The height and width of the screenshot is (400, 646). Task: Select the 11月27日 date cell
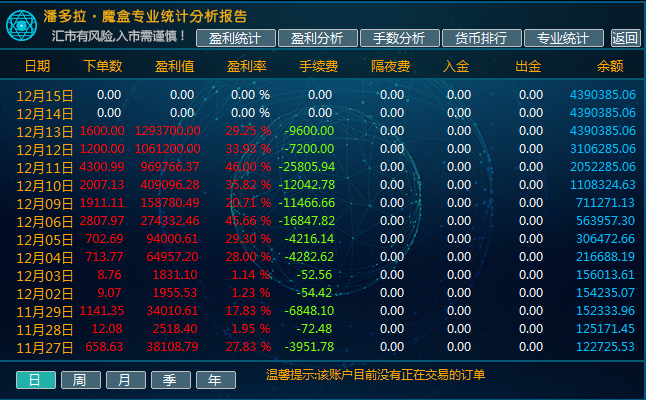tap(44, 348)
